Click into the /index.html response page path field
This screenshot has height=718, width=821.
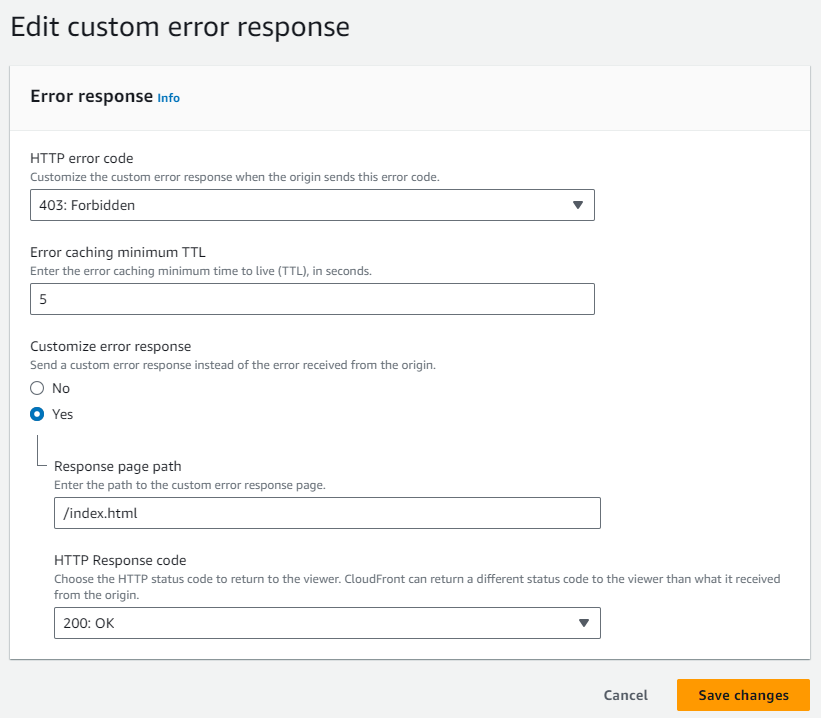click(327, 513)
